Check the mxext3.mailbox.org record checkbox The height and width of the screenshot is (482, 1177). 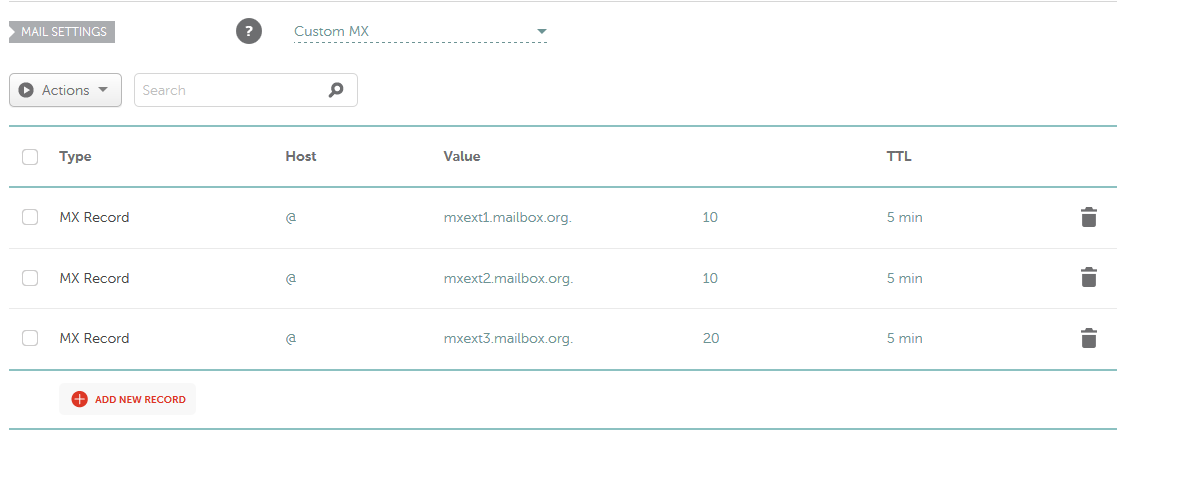click(30, 338)
